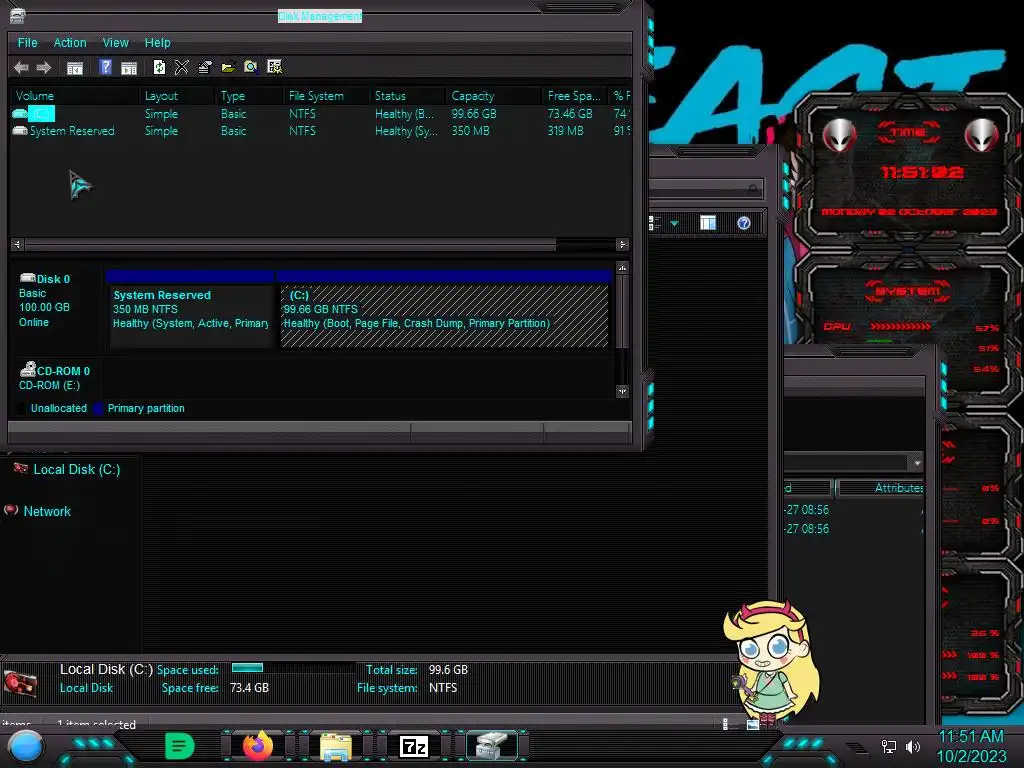The image size is (1024, 768).
Task: Sort by the Capacity column header
Action: pyautogui.click(x=494, y=95)
